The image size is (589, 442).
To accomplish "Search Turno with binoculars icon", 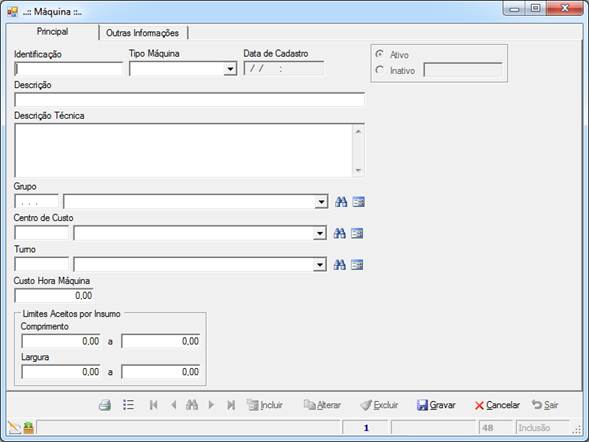I will (340, 265).
